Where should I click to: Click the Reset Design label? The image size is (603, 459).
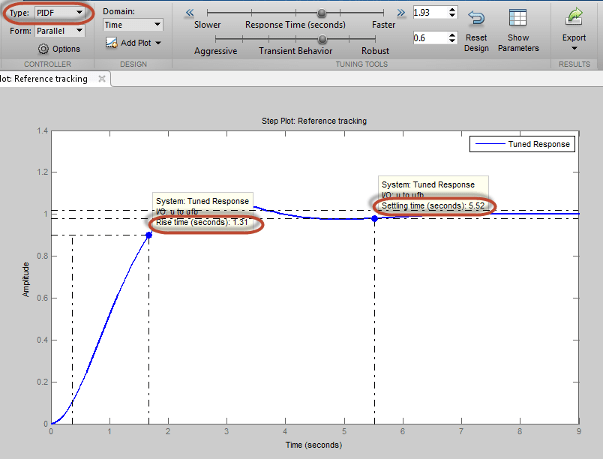click(476, 43)
